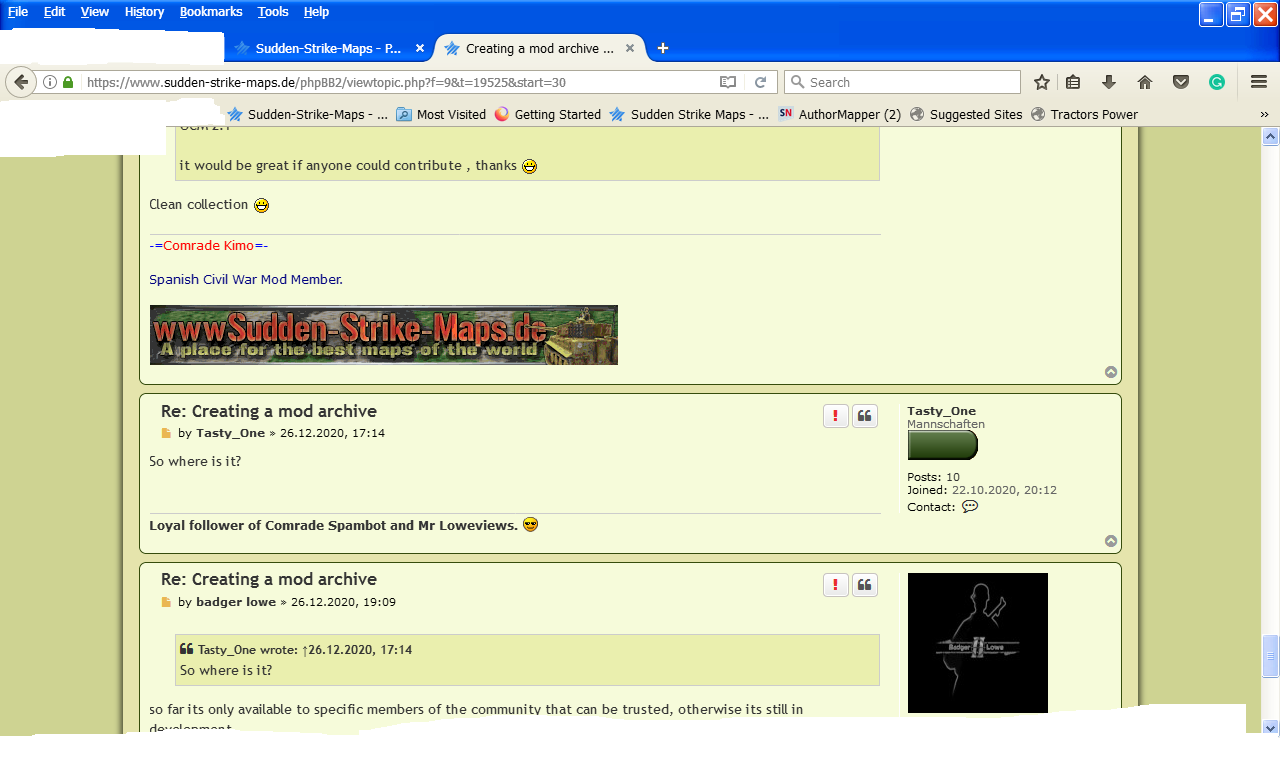Follow the up-arrow link in Tasty_One quote
Viewport: 1280px width, 768px height.
tap(304, 650)
